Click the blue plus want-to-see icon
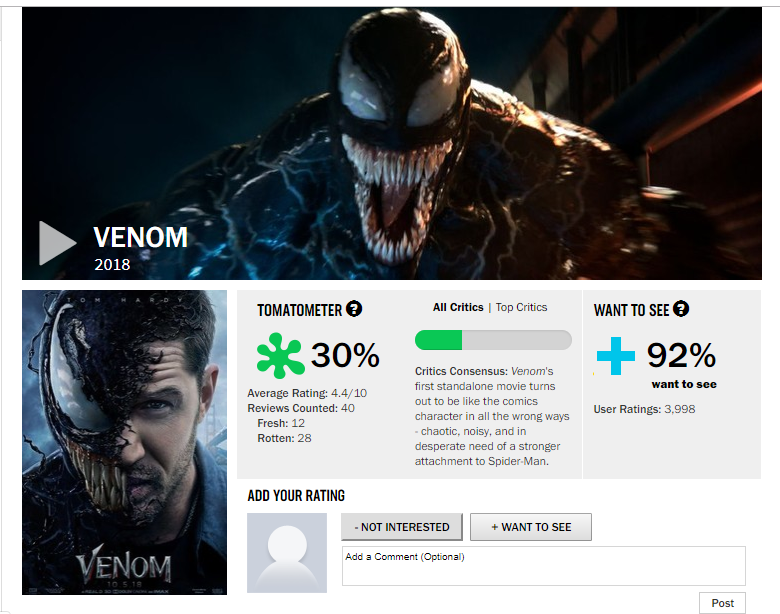Viewport: 780px width, 614px height. (x=616, y=356)
